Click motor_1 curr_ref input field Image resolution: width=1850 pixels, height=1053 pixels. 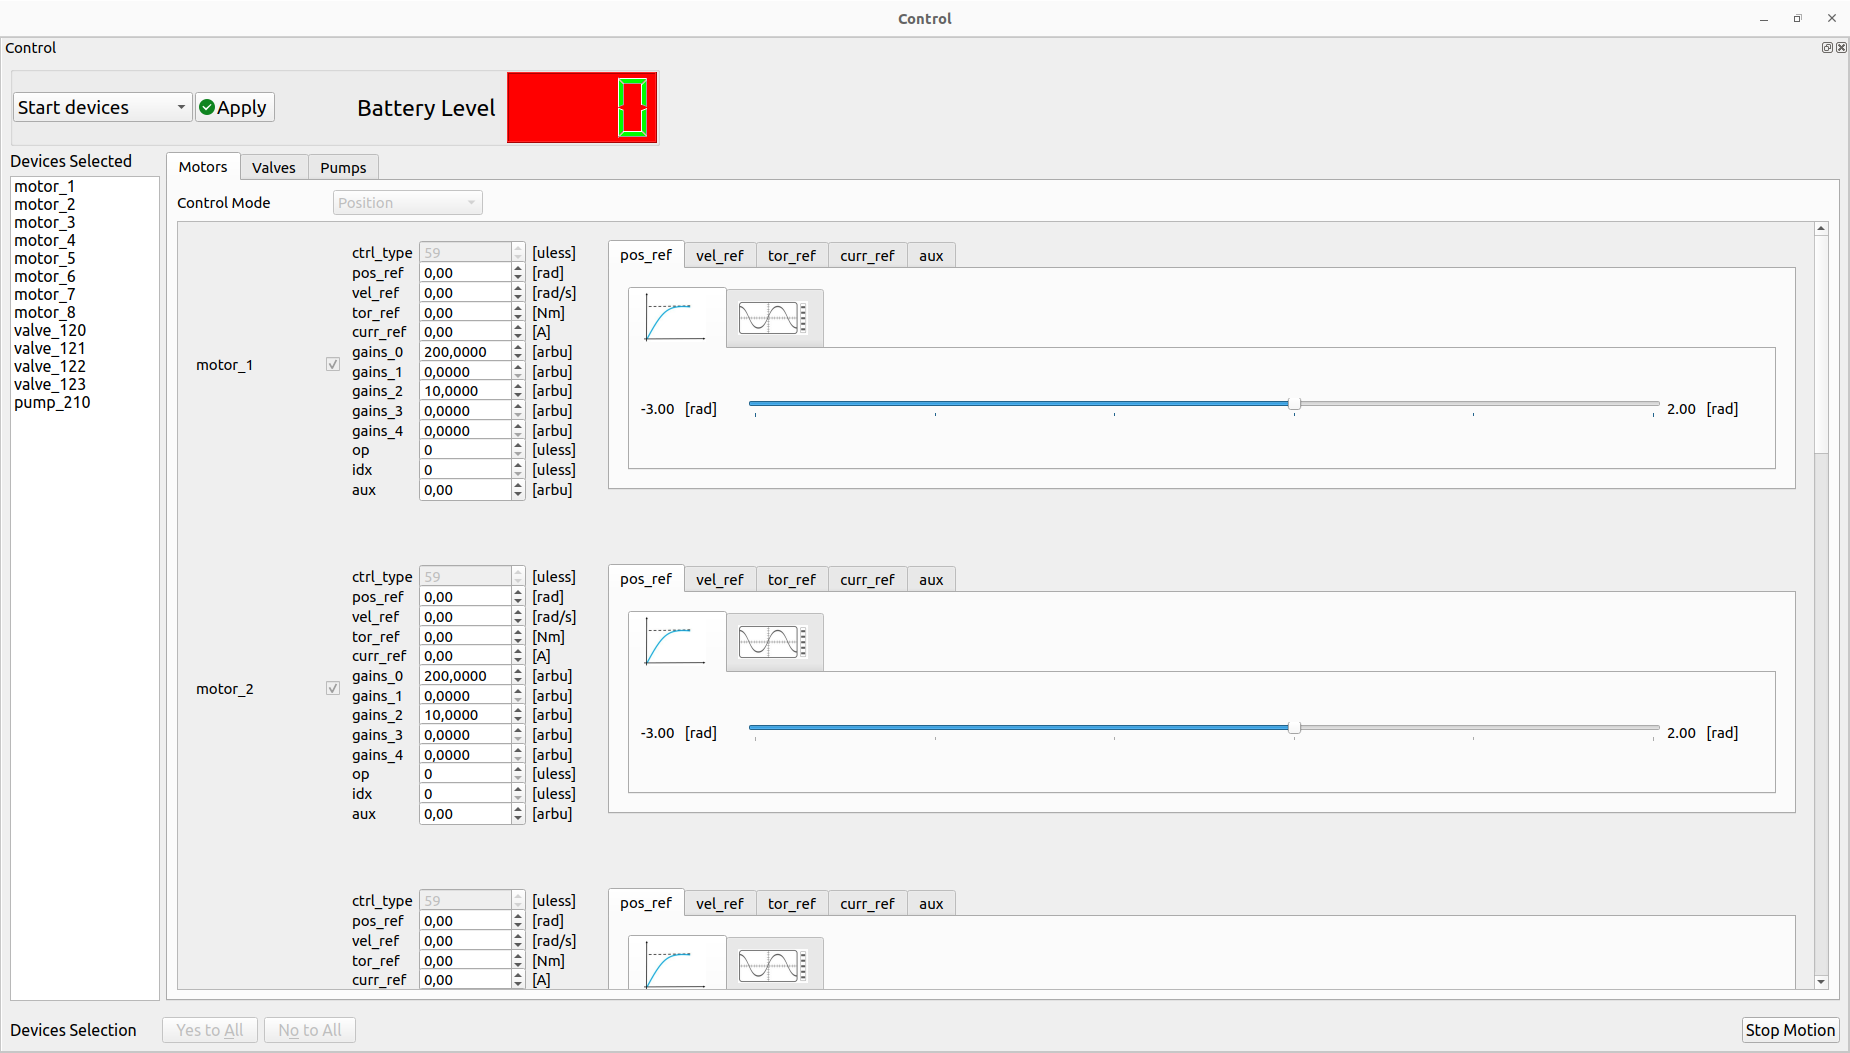pyautogui.click(x=465, y=332)
